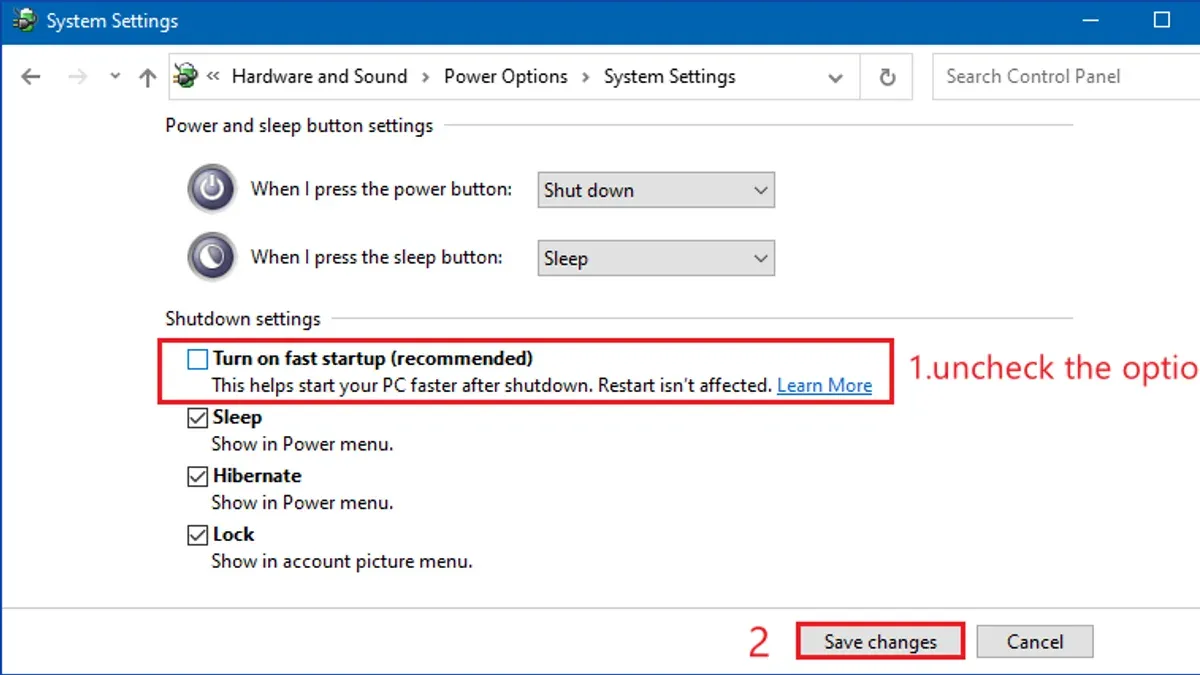This screenshot has width=1200, height=675.
Task: Click the fast startup description text
Action: pos(492,385)
